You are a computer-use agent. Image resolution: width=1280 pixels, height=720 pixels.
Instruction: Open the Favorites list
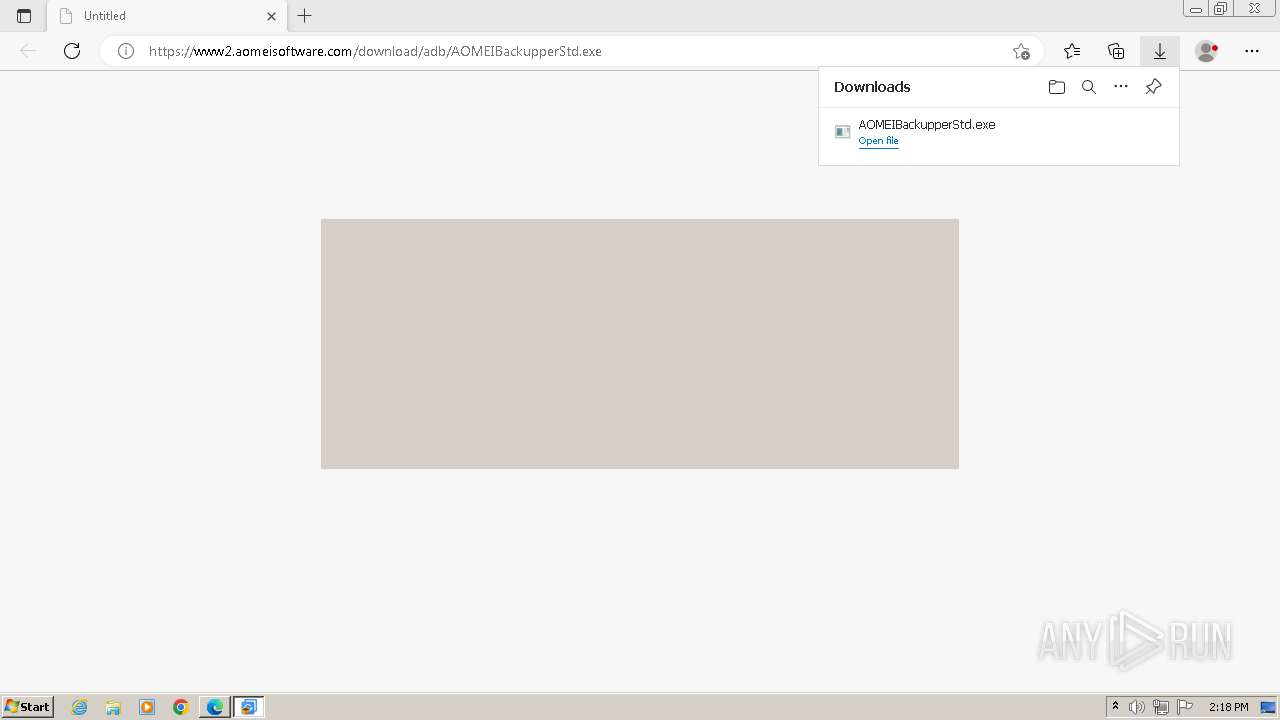(x=1072, y=51)
